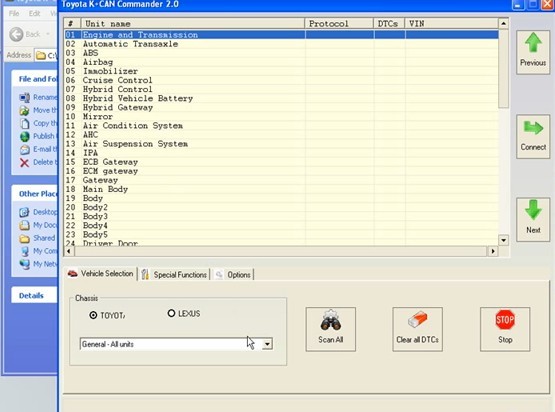Click the red Stop sign icon
The height and width of the screenshot is (412, 555).
pyautogui.click(x=505, y=320)
